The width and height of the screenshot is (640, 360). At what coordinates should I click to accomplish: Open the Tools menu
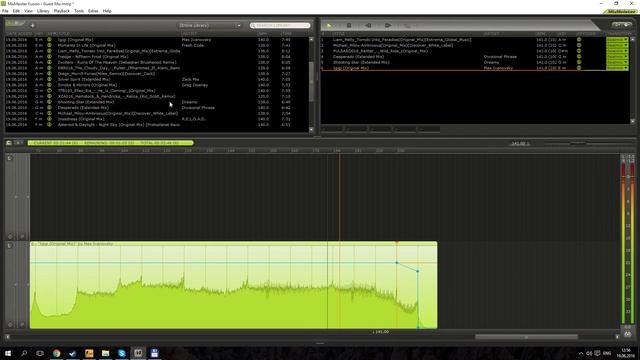(x=79, y=11)
